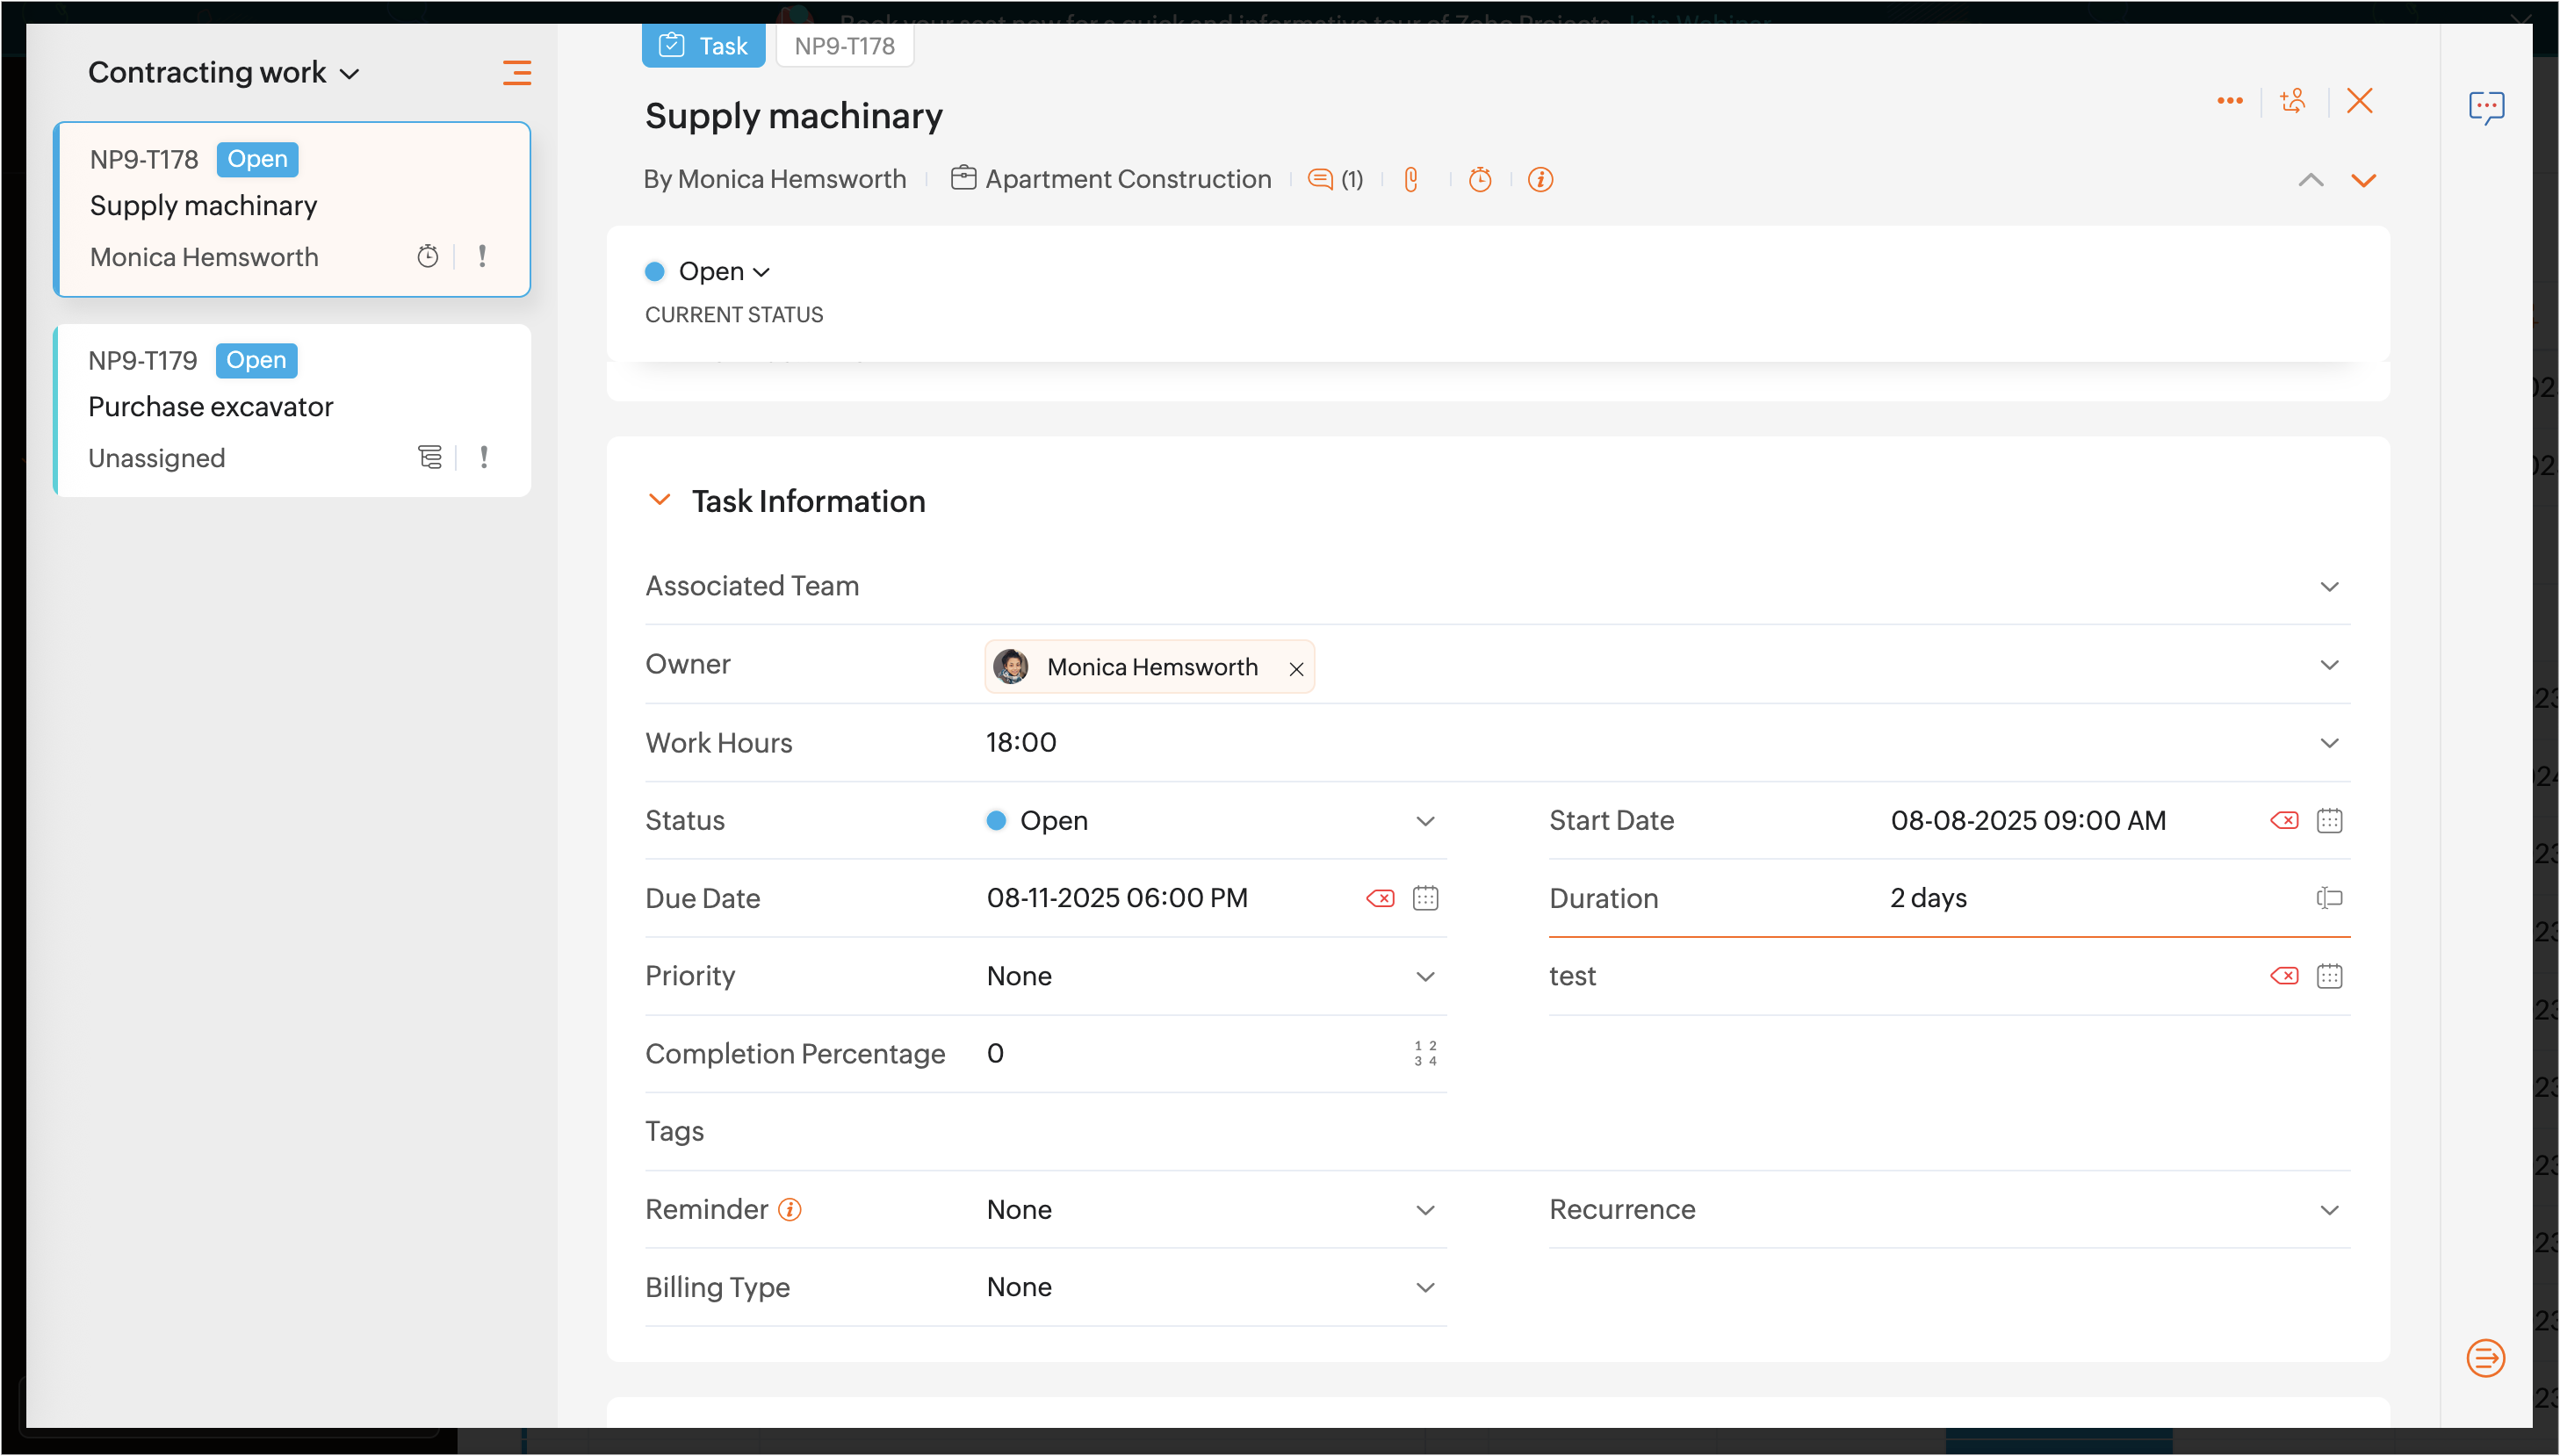
Task: Click the orange list view icon in sidebar
Action: 516,73
